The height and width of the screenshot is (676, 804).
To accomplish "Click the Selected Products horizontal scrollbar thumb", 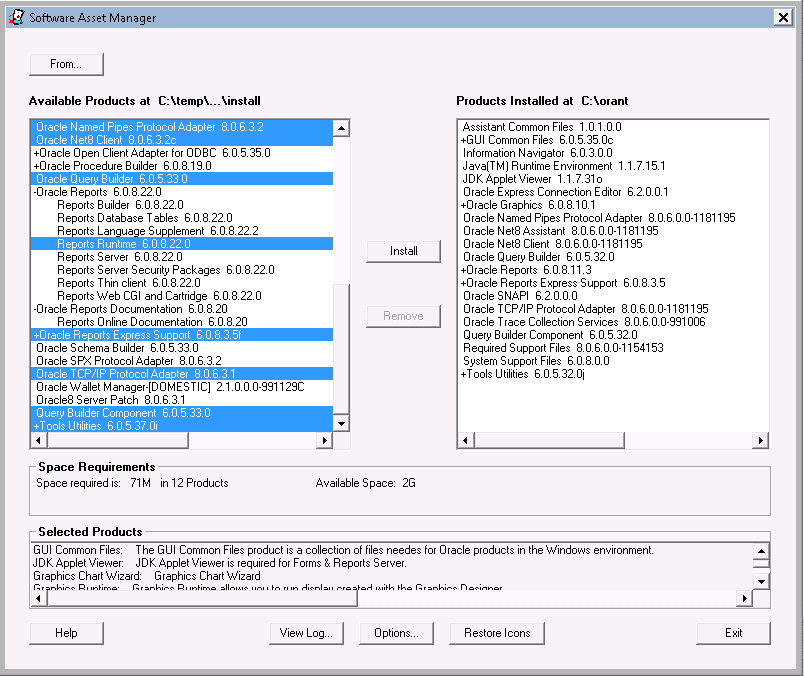I will coord(202,598).
